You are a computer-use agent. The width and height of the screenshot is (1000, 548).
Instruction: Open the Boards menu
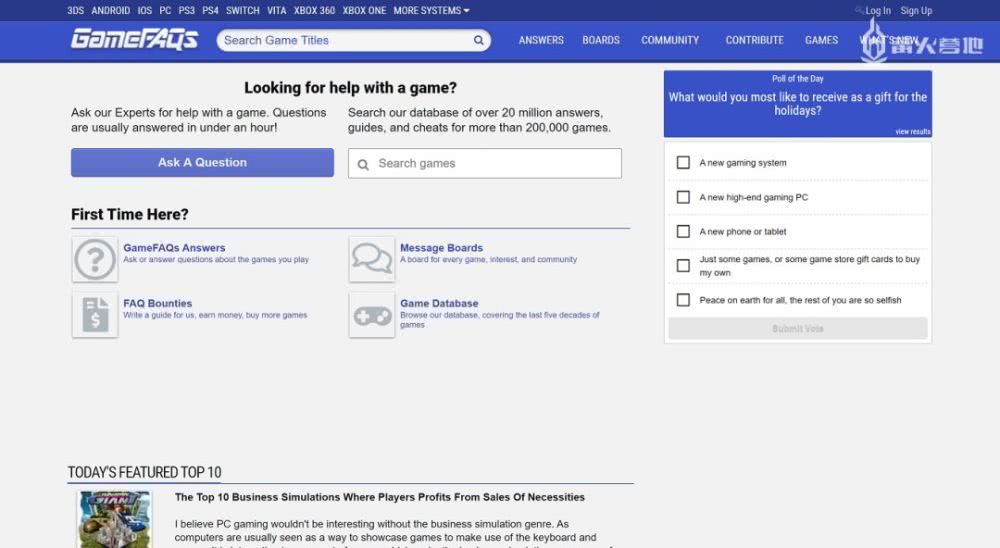(x=601, y=40)
